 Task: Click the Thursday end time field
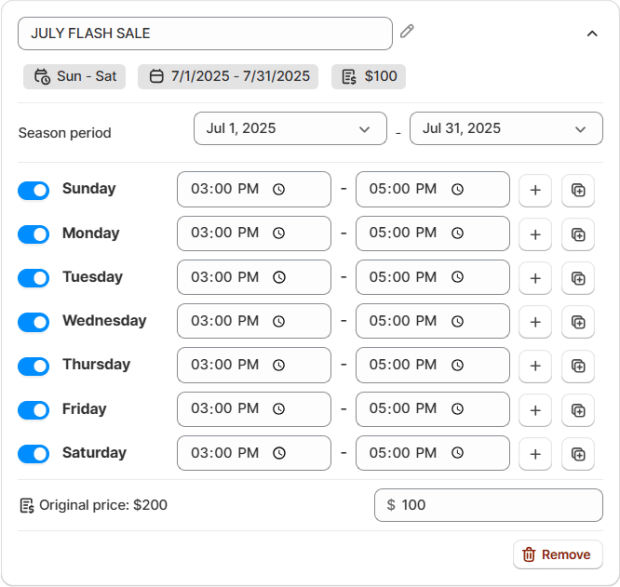pos(433,365)
